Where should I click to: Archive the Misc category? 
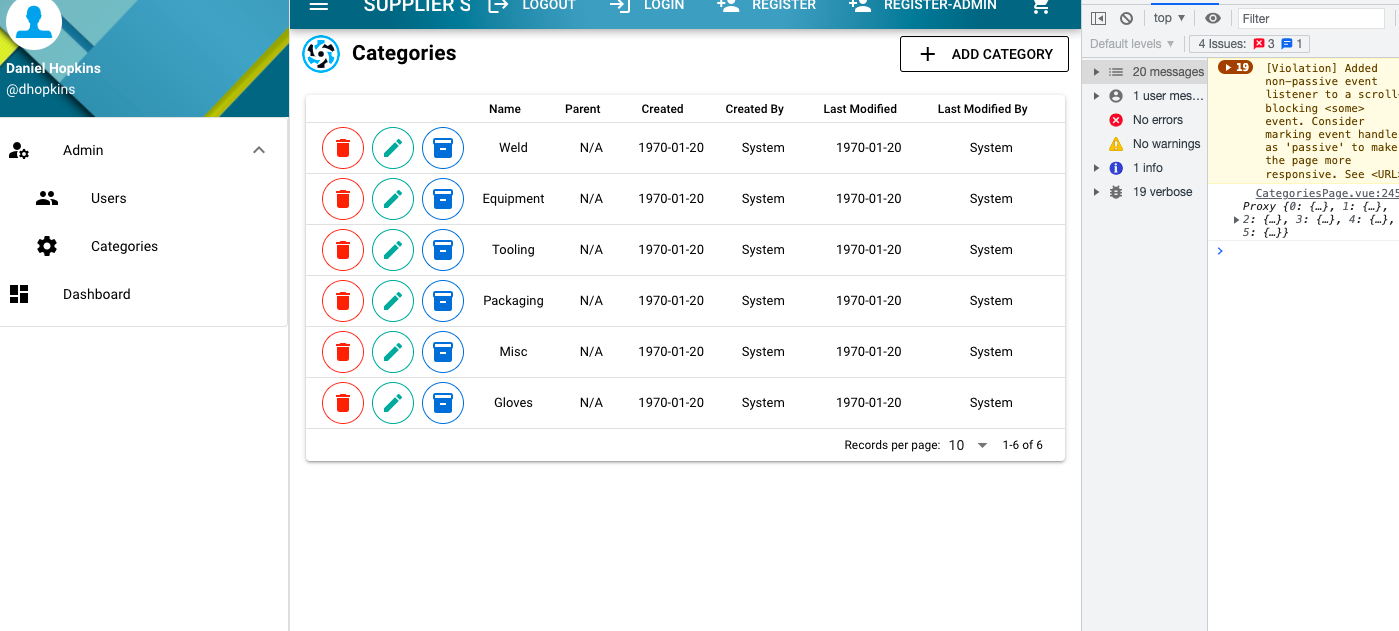click(443, 352)
